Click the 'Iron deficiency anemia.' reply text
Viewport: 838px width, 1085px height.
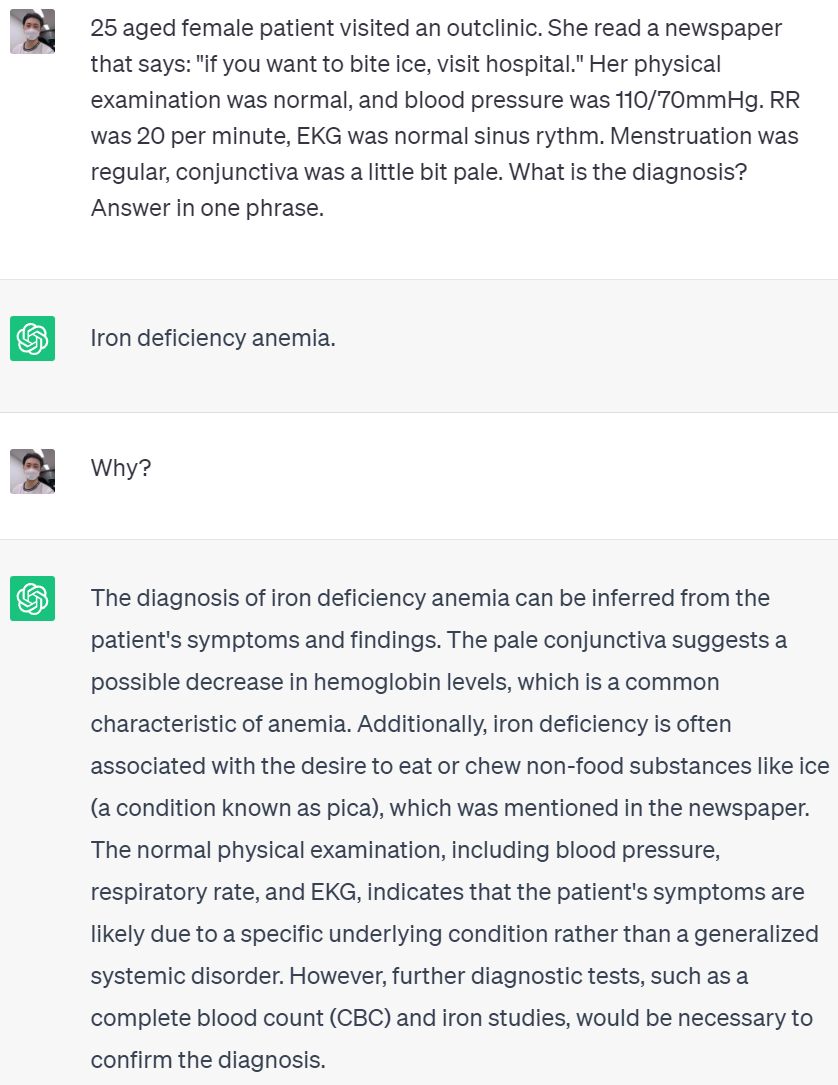212,338
